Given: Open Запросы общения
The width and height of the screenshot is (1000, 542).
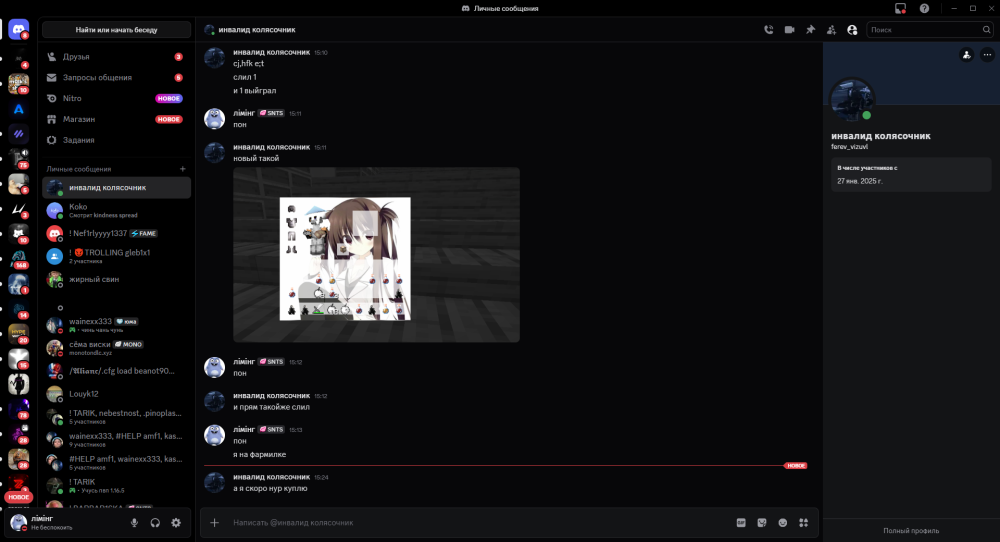Looking at the screenshot, I should click(x=116, y=78).
